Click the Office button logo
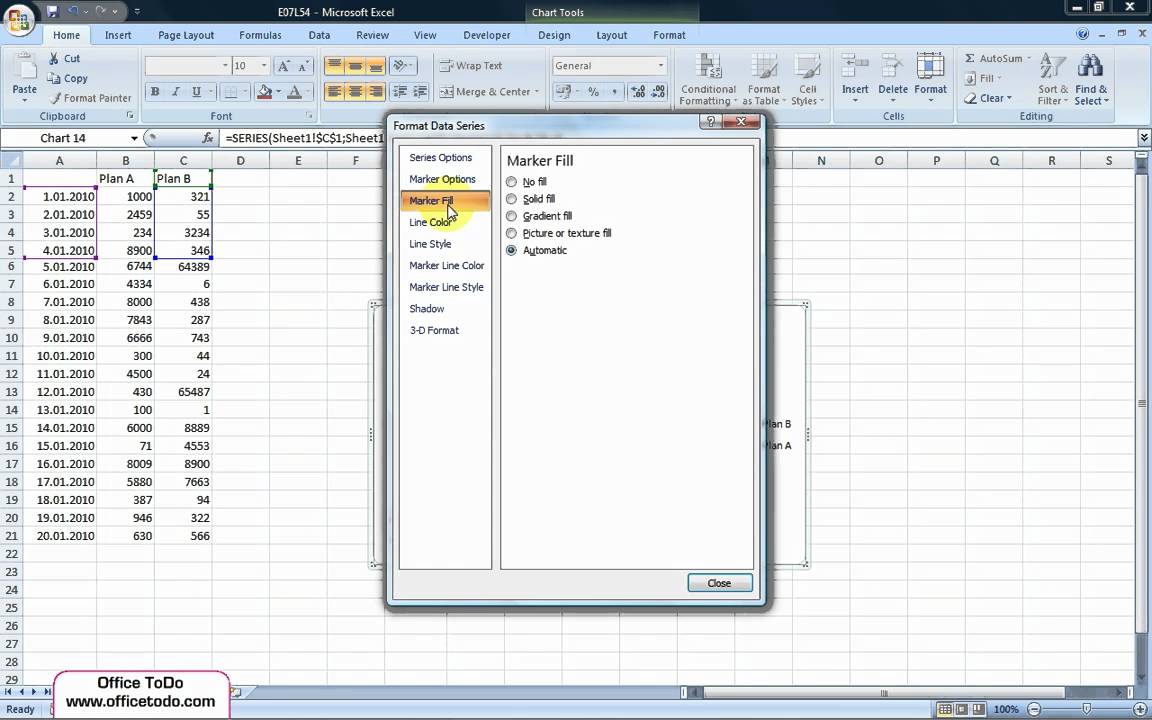The image size is (1152, 720). 18,19
